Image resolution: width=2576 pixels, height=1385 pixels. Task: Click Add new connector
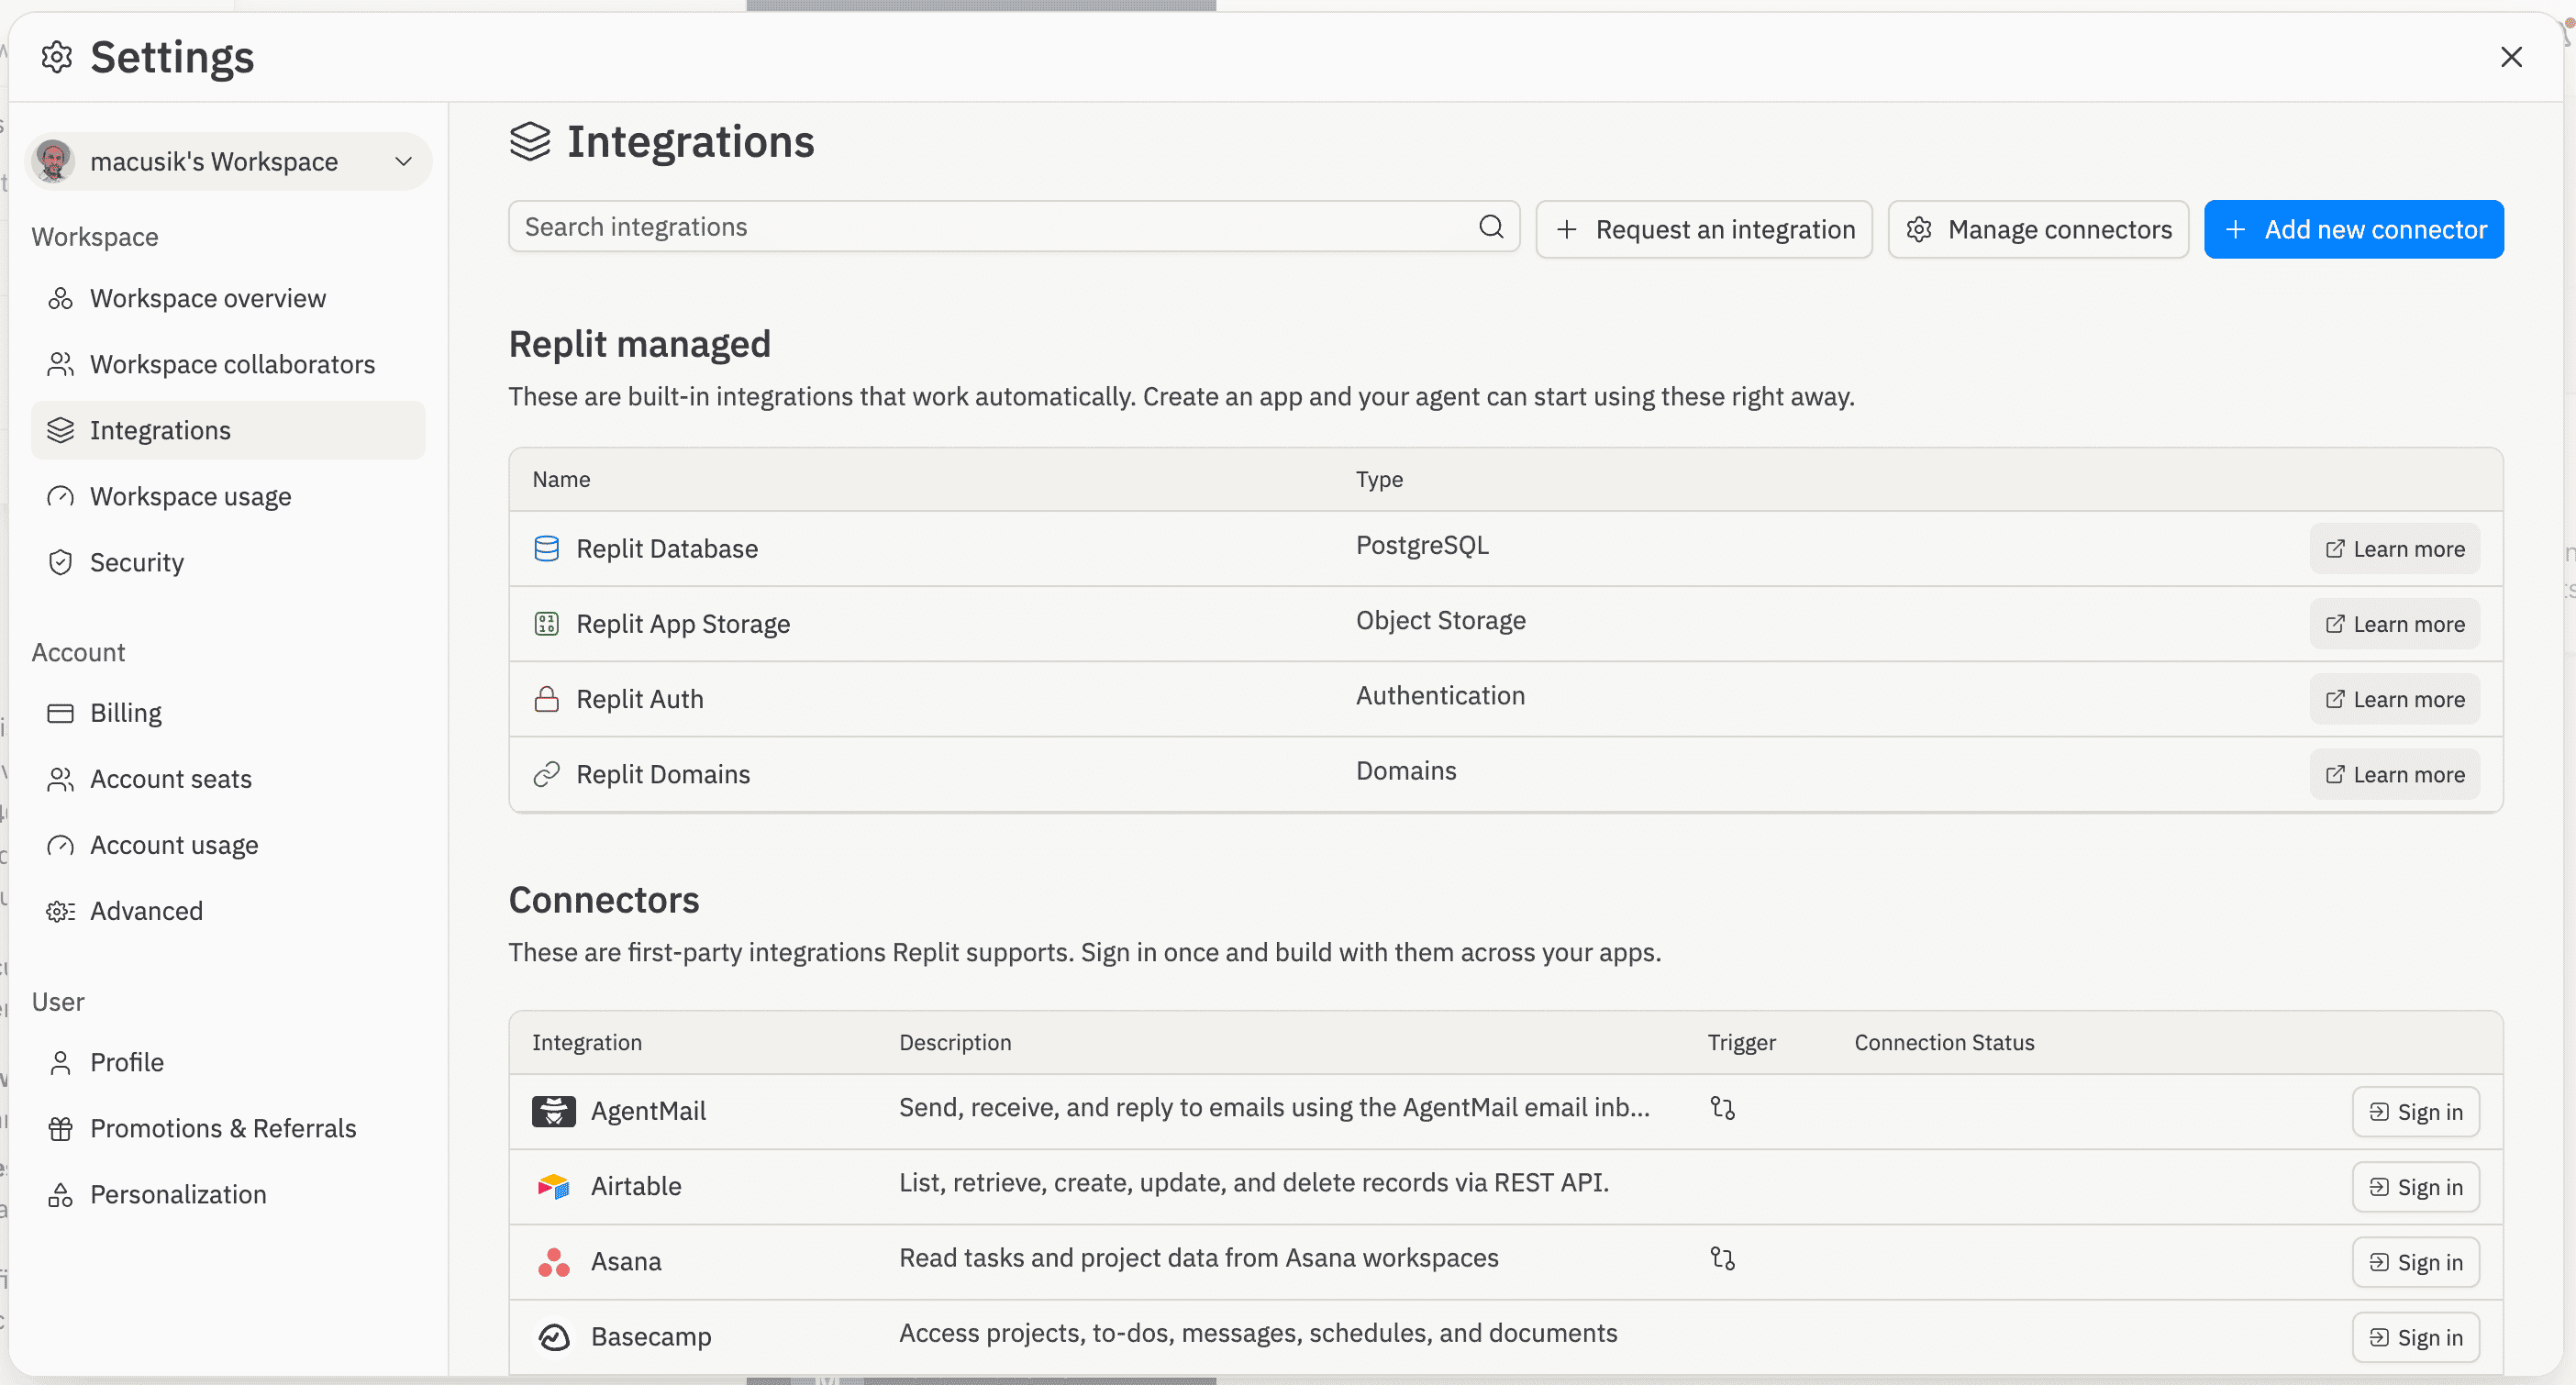point(2354,229)
